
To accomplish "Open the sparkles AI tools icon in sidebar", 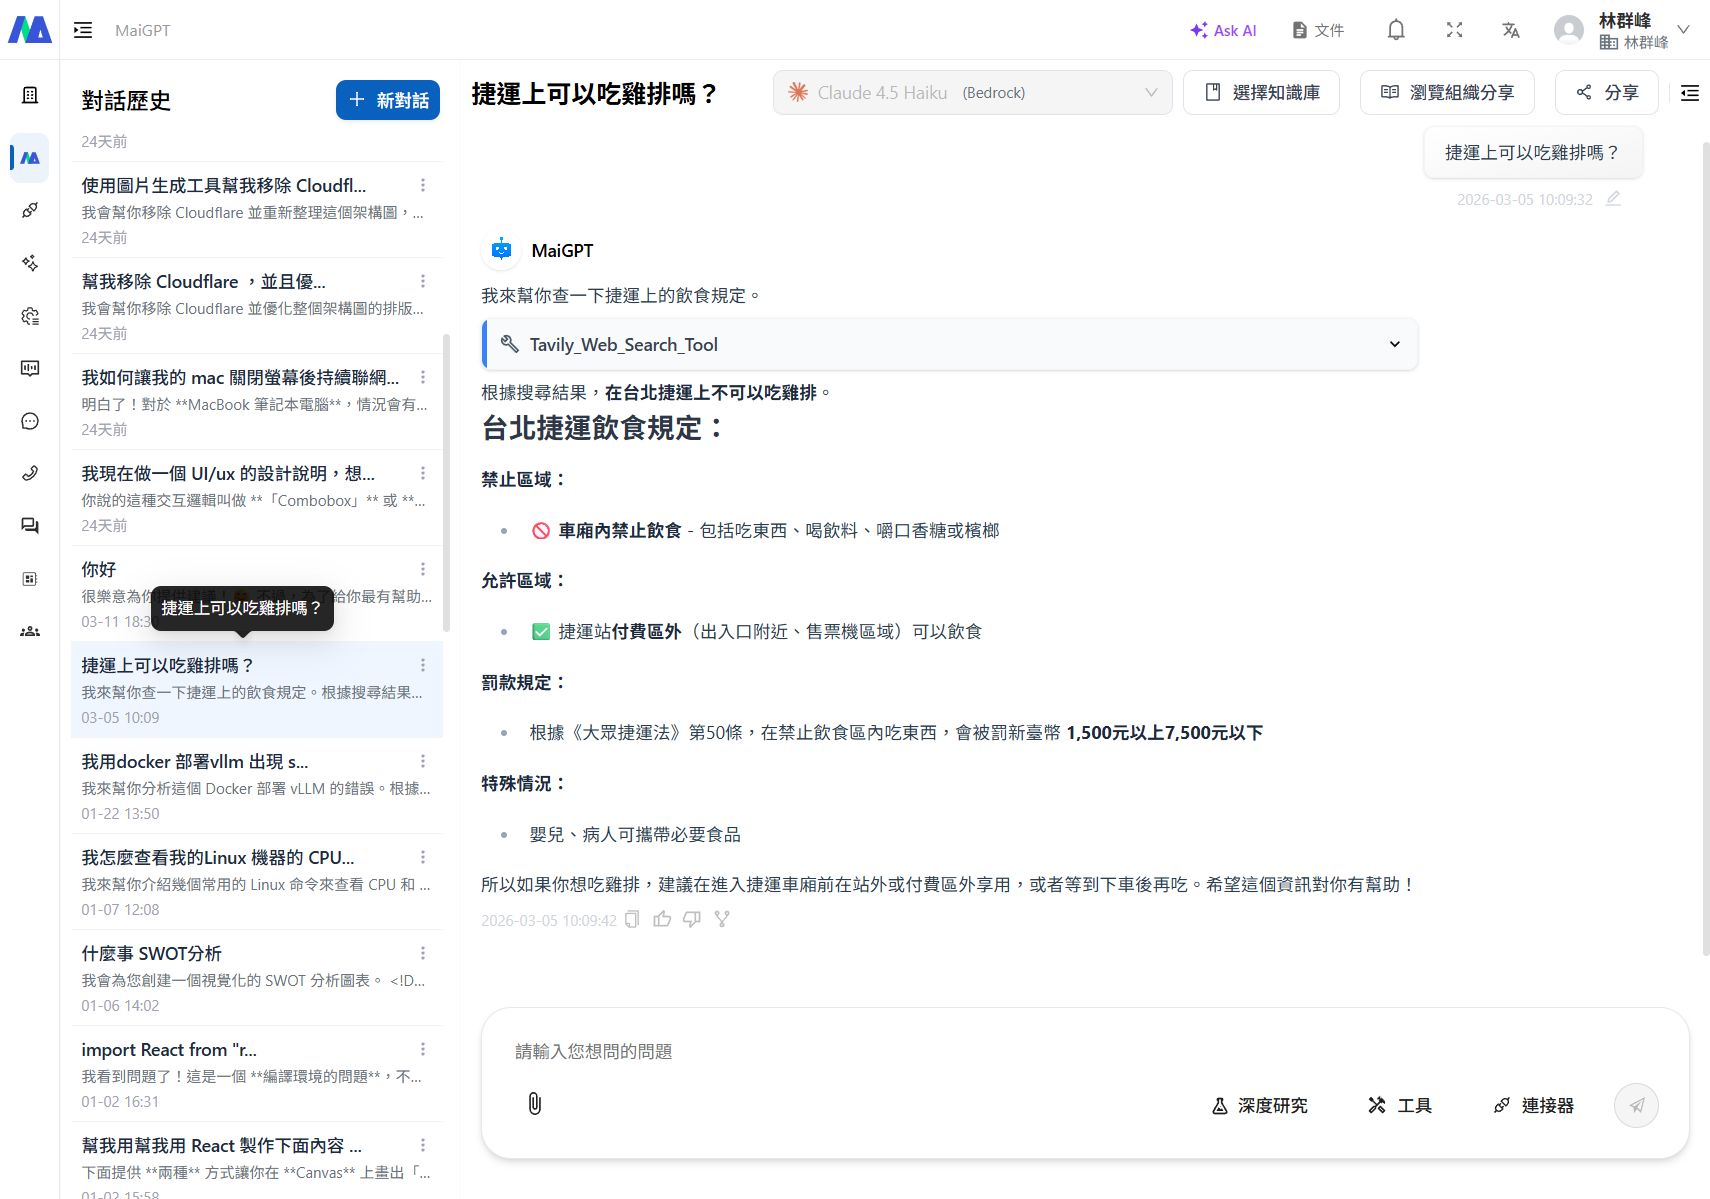I will pyautogui.click(x=29, y=263).
